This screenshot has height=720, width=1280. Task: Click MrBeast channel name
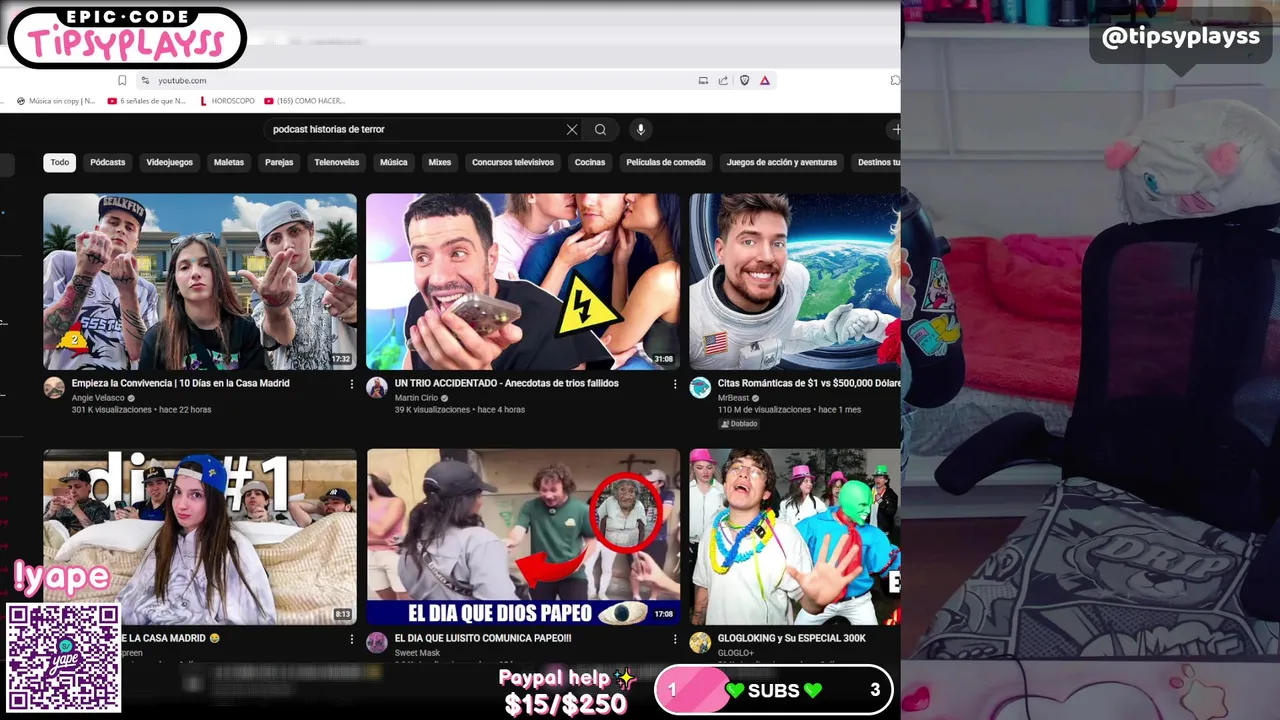click(733, 398)
